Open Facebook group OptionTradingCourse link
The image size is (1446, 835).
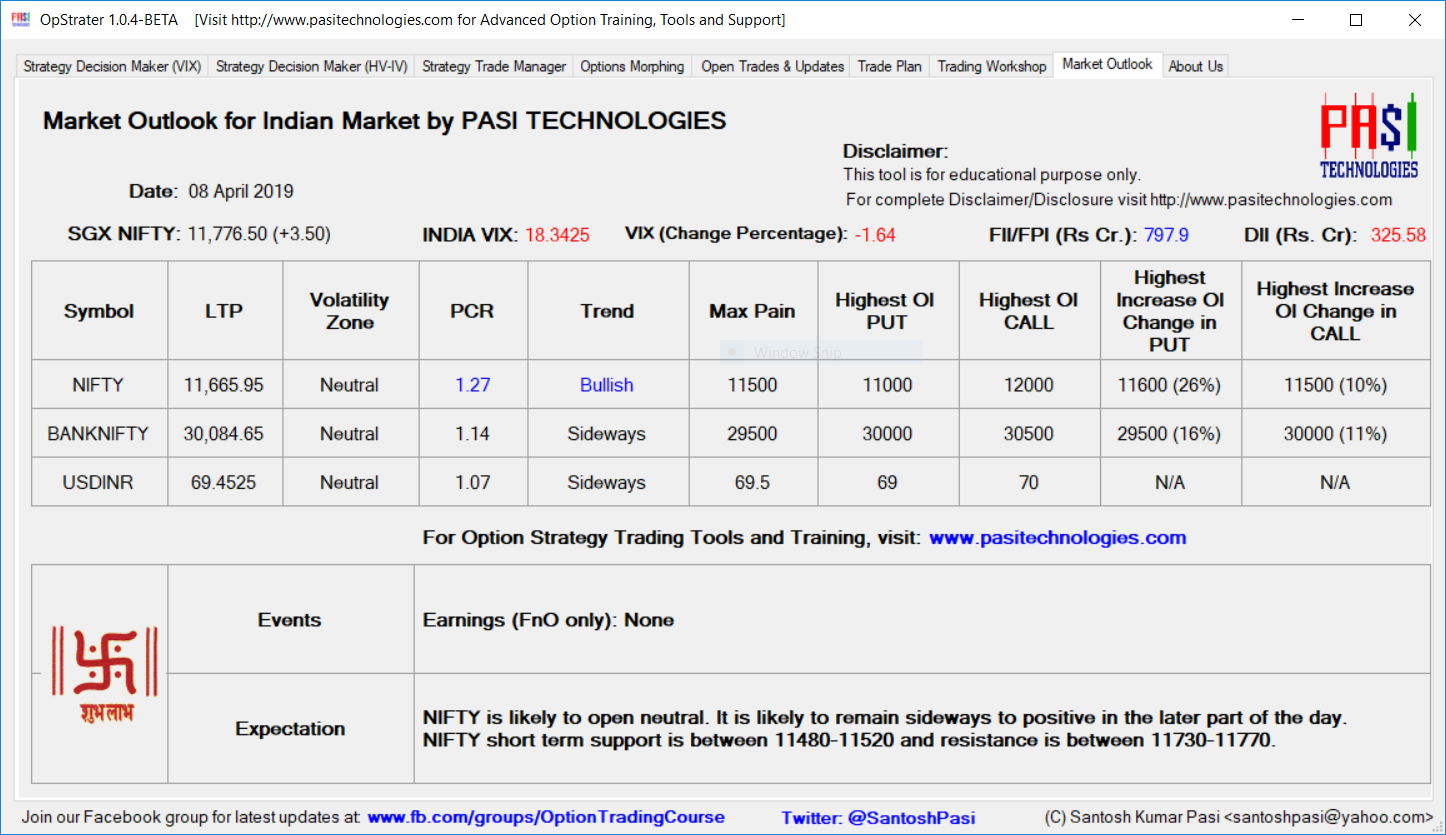coord(546,817)
